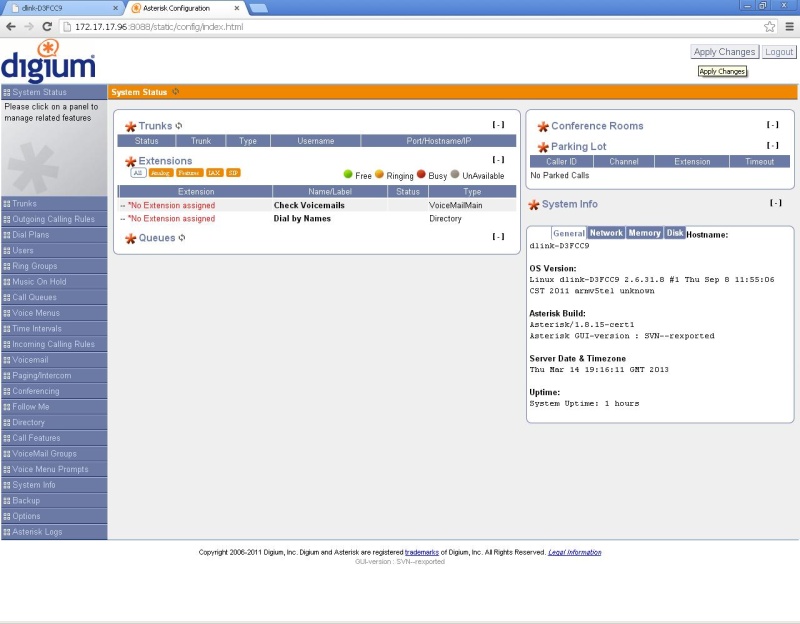Collapse the Queues panel

coord(498,236)
